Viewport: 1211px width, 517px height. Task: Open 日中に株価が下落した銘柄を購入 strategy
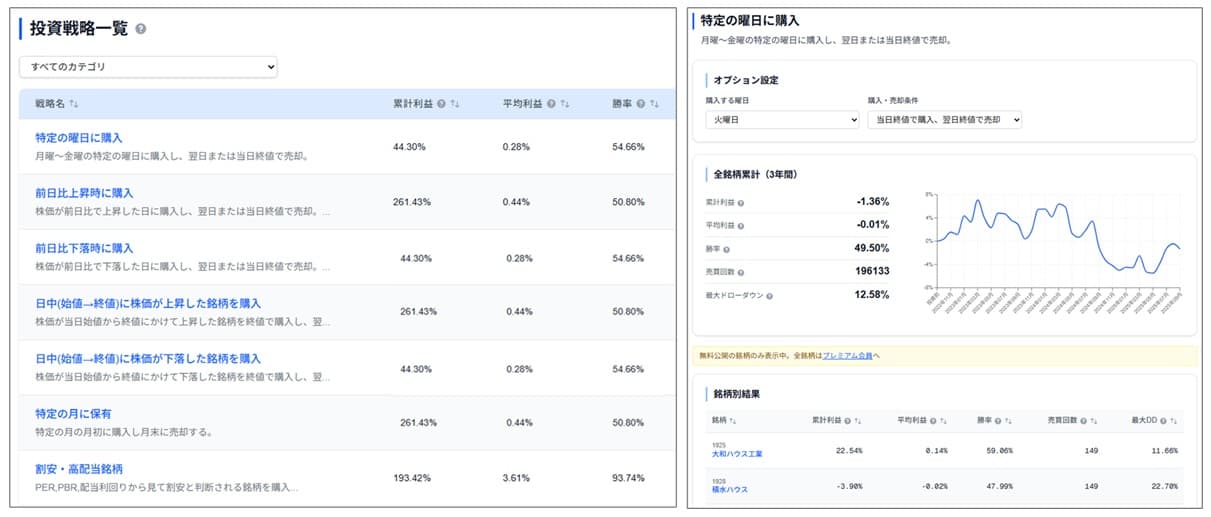pyautogui.click(x=148, y=358)
